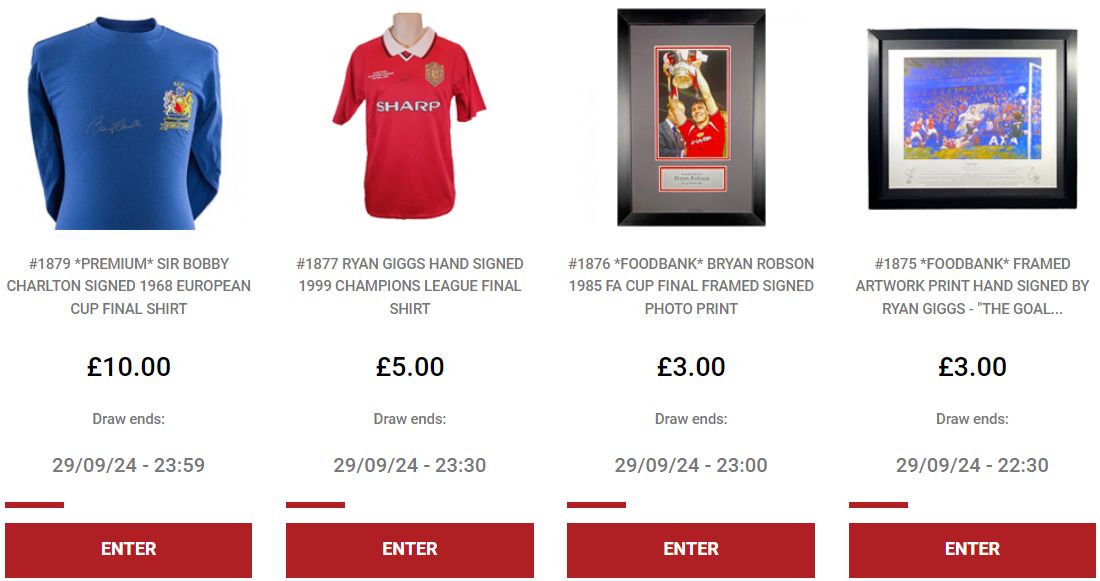Click the £3.00 price on artwork print listing
The width and height of the screenshot is (1100, 581).
(972, 366)
